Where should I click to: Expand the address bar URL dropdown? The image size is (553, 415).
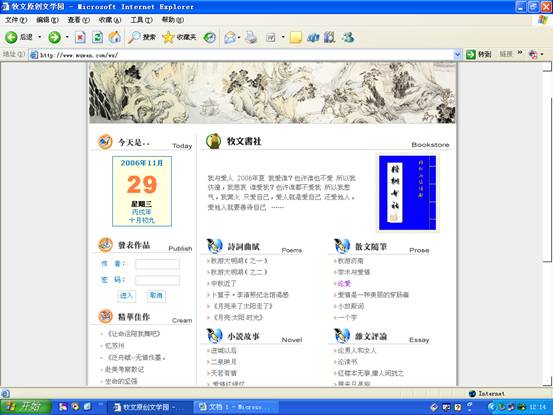(457, 54)
